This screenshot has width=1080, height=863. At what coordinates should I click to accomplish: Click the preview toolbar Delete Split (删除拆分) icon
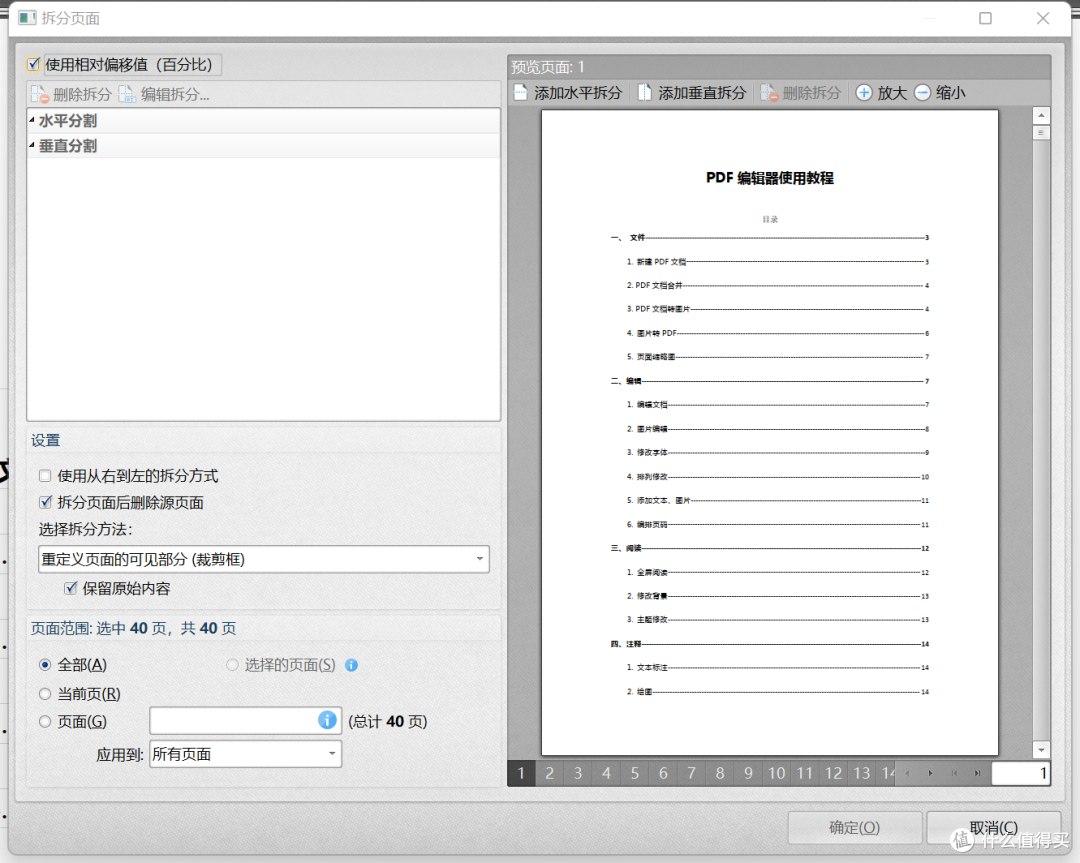(x=769, y=92)
